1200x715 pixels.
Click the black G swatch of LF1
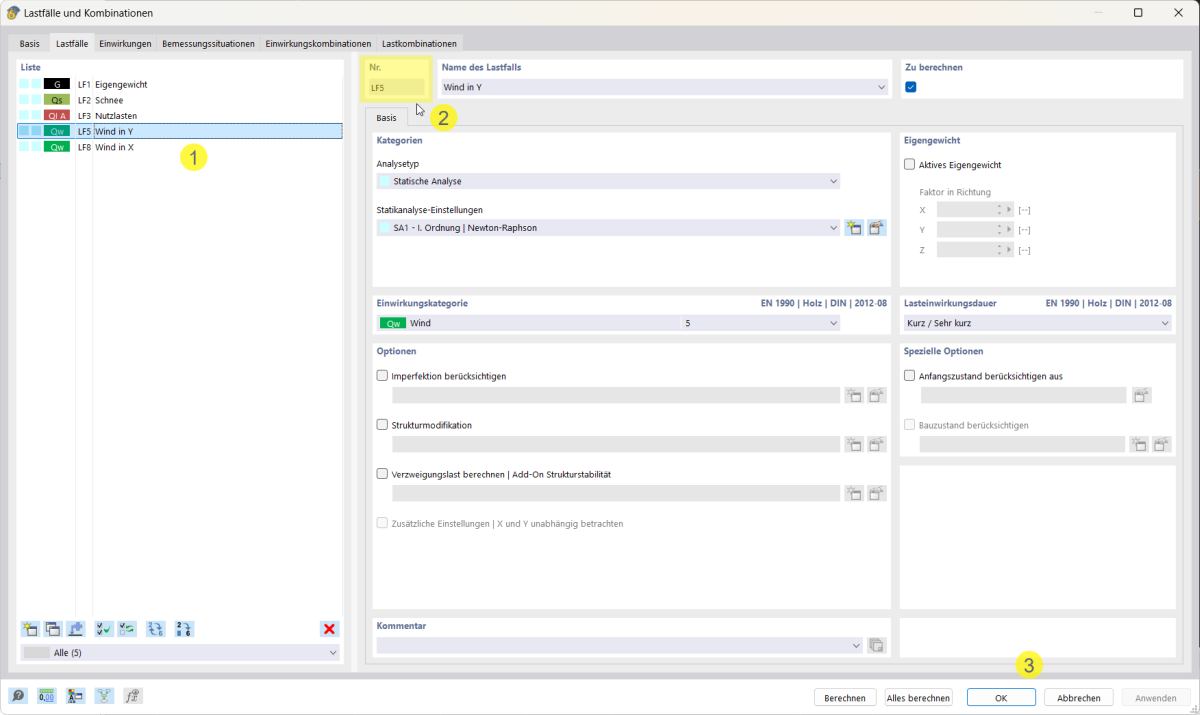[x=57, y=85]
